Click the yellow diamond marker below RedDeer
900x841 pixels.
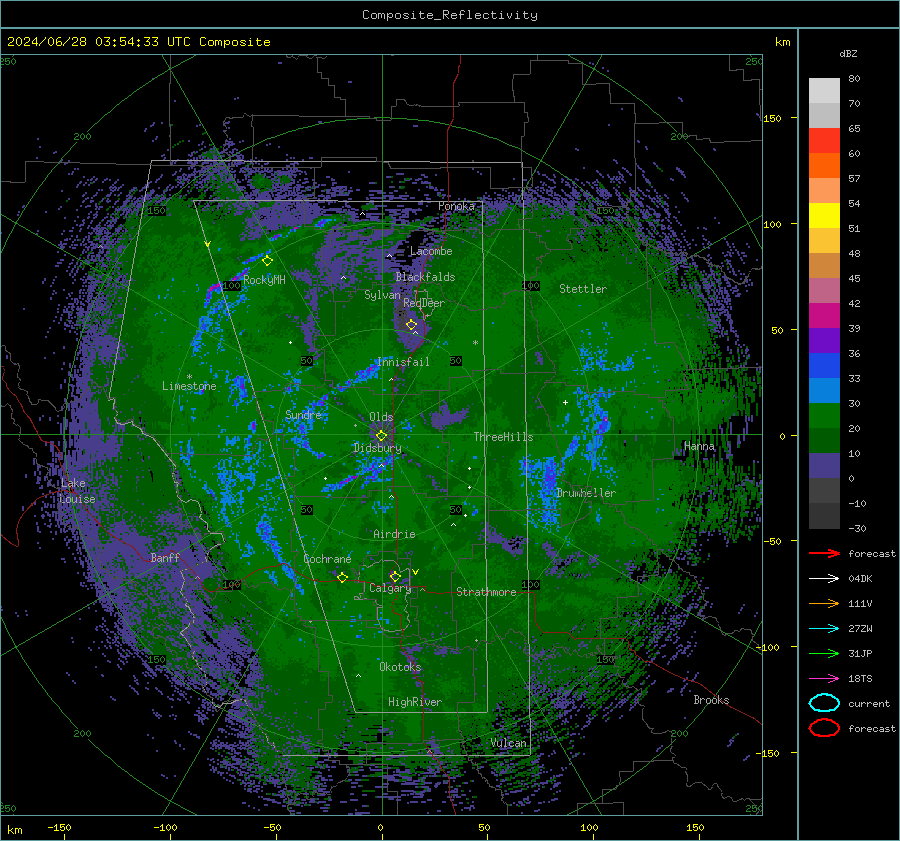click(411, 325)
